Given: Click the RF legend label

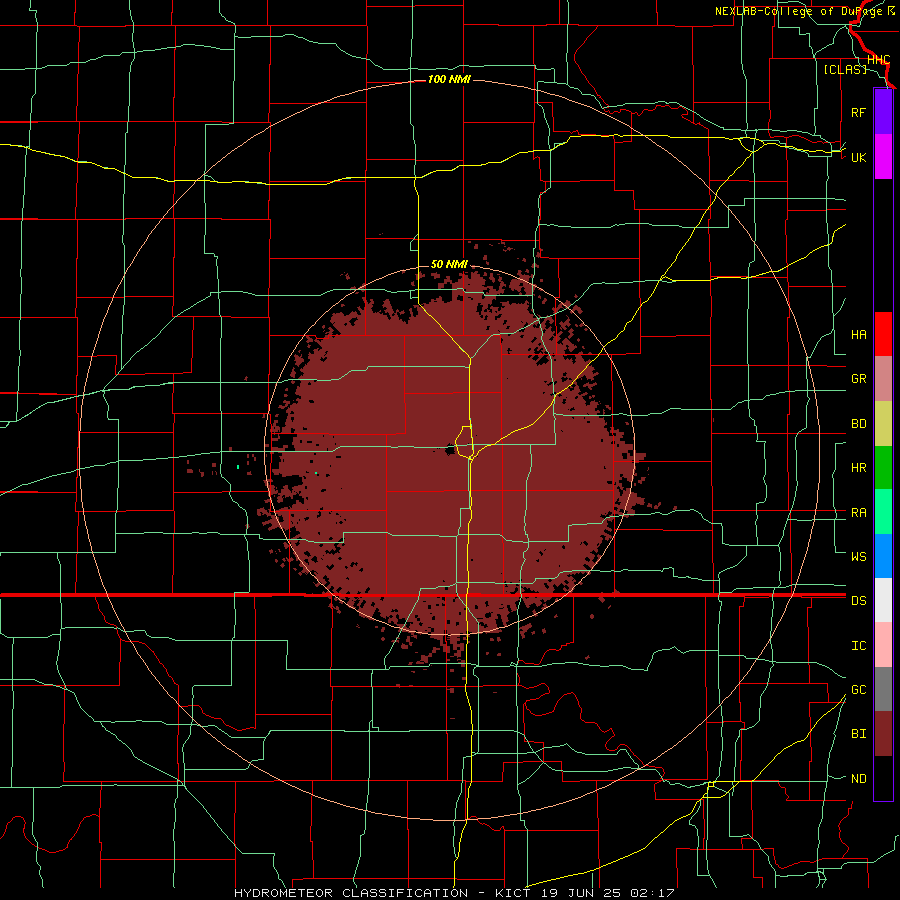Looking at the screenshot, I should [x=858, y=112].
